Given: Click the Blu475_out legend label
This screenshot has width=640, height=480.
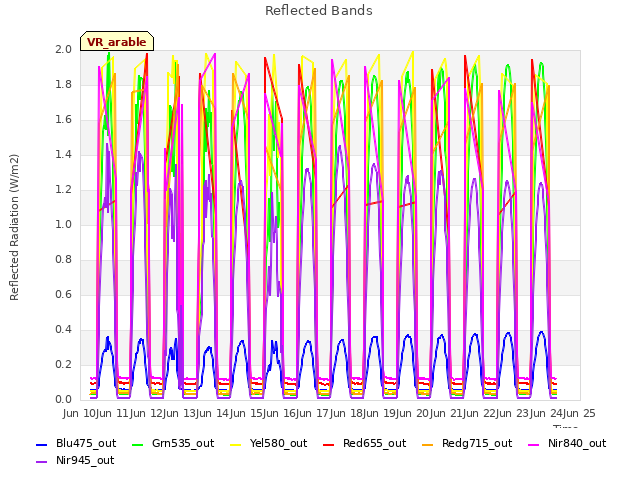Looking at the screenshot, I should [86, 443].
